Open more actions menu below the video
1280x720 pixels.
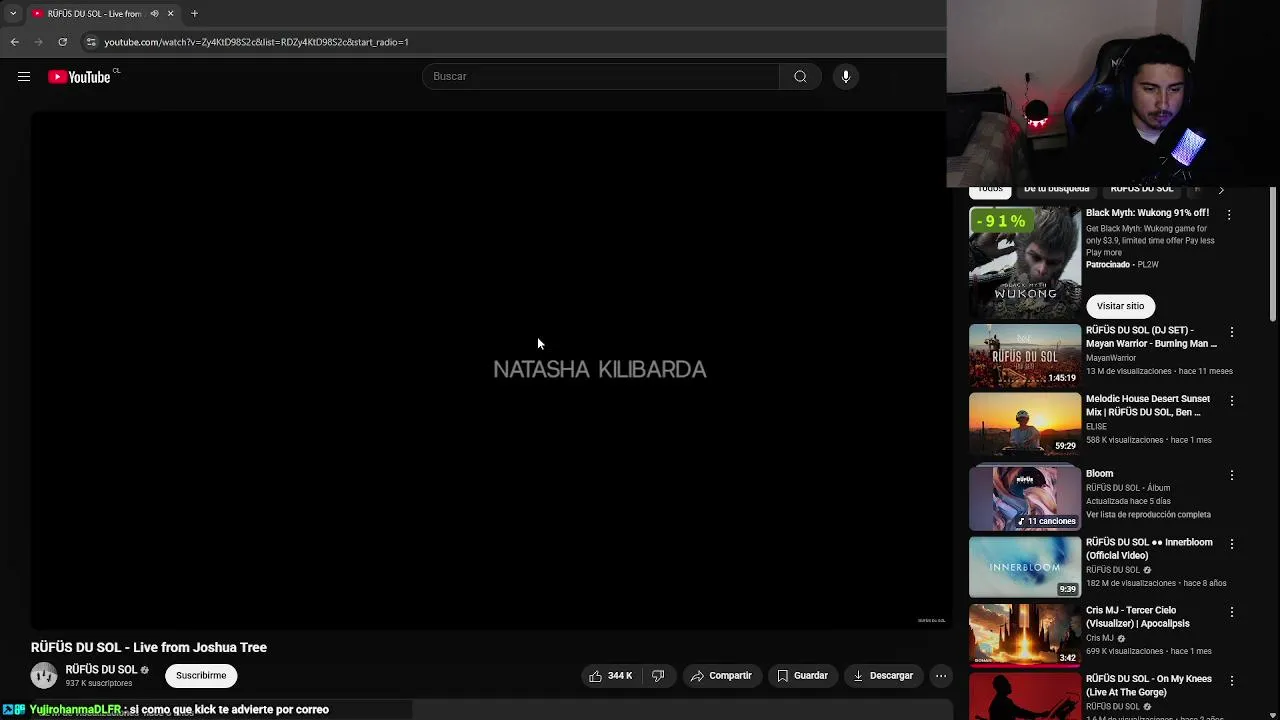pyautogui.click(x=941, y=676)
